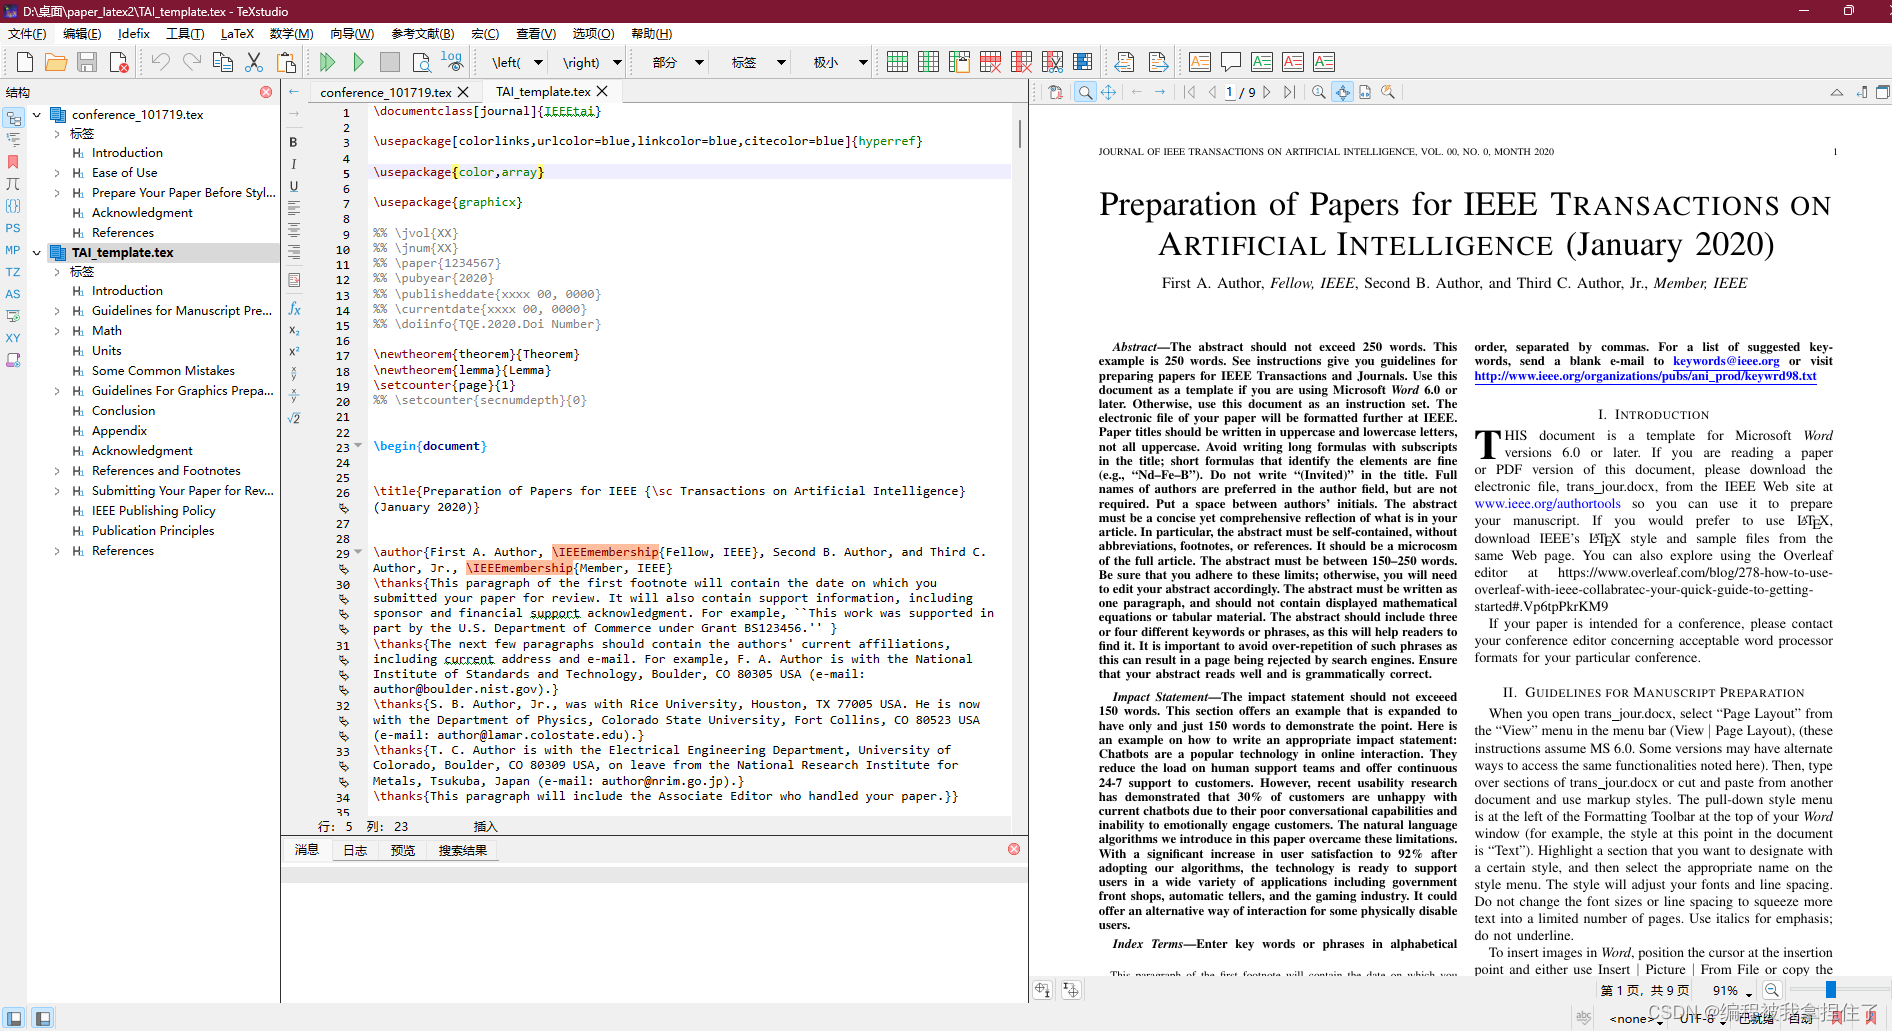Toggle the side panel button at bottom-left
1892x1031 pixels.
tap(14, 1018)
